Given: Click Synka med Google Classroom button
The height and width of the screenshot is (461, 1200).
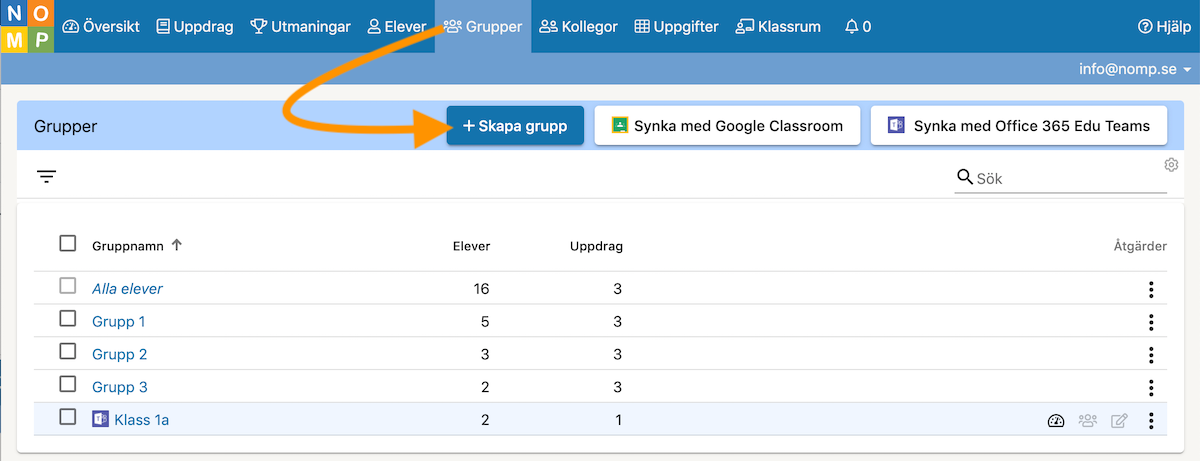Looking at the screenshot, I should (727, 126).
